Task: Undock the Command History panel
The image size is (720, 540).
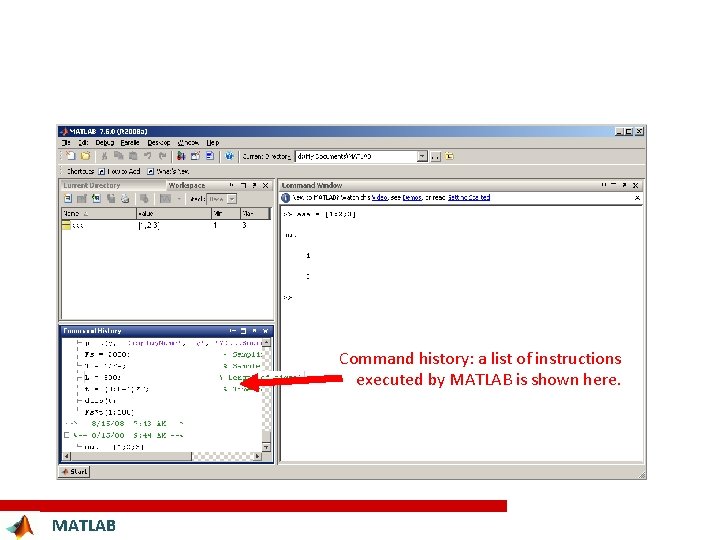Action: [254, 331]
